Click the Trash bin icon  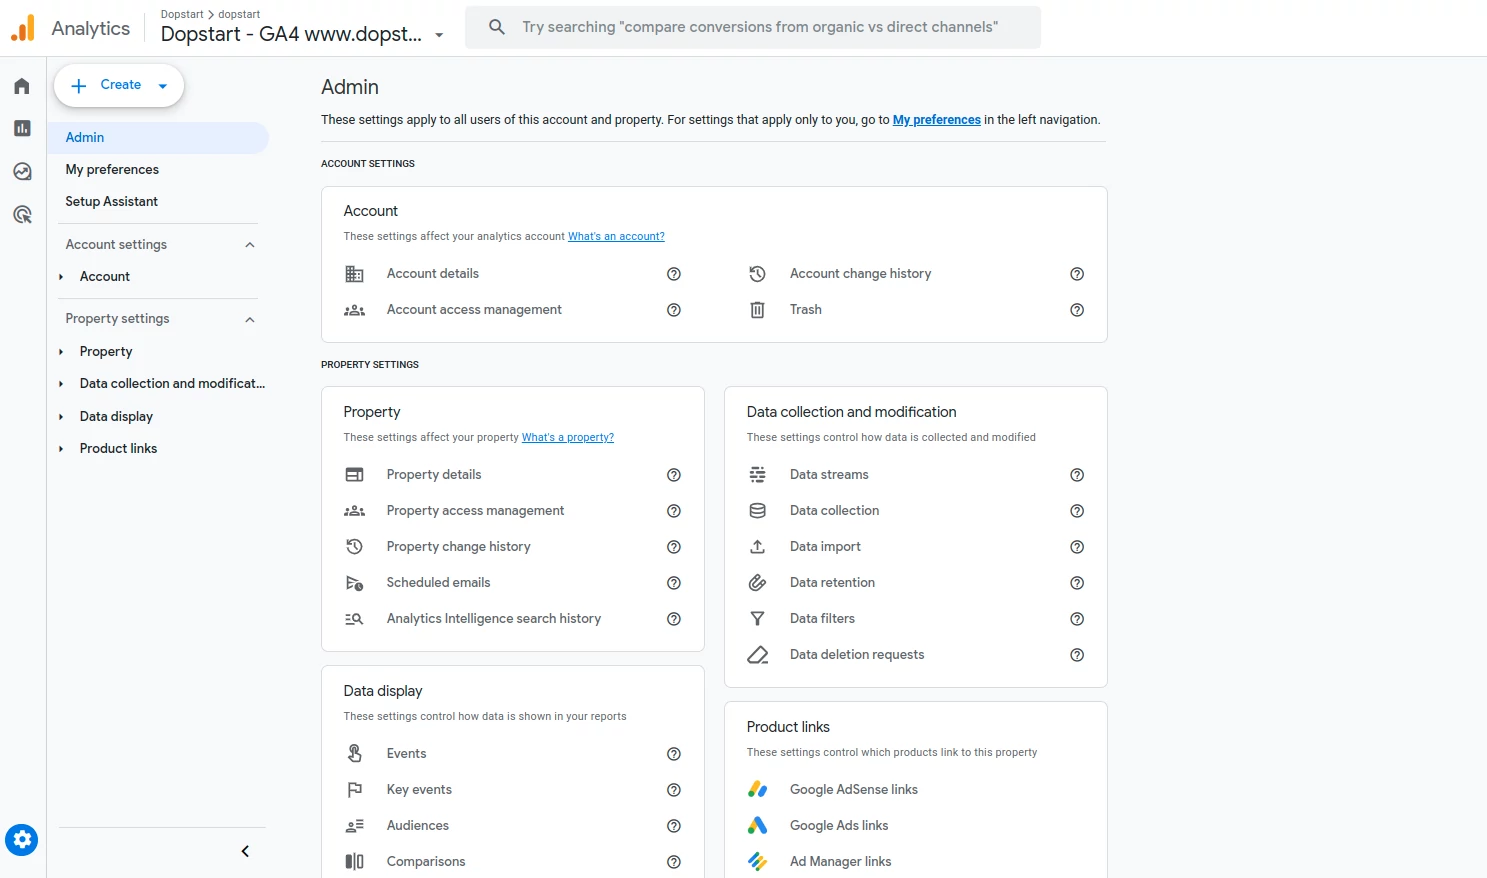[x=758, y=310]
